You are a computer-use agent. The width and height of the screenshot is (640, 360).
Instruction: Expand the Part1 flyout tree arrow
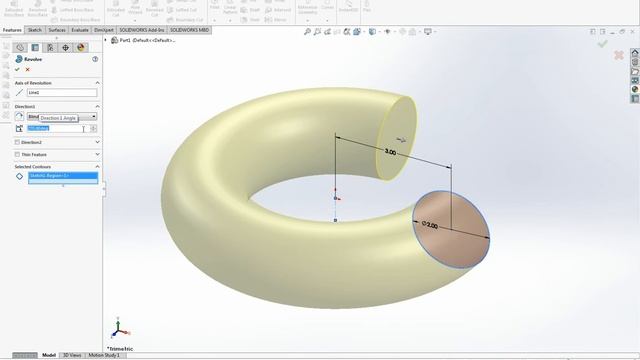click(x=106, y=40)
